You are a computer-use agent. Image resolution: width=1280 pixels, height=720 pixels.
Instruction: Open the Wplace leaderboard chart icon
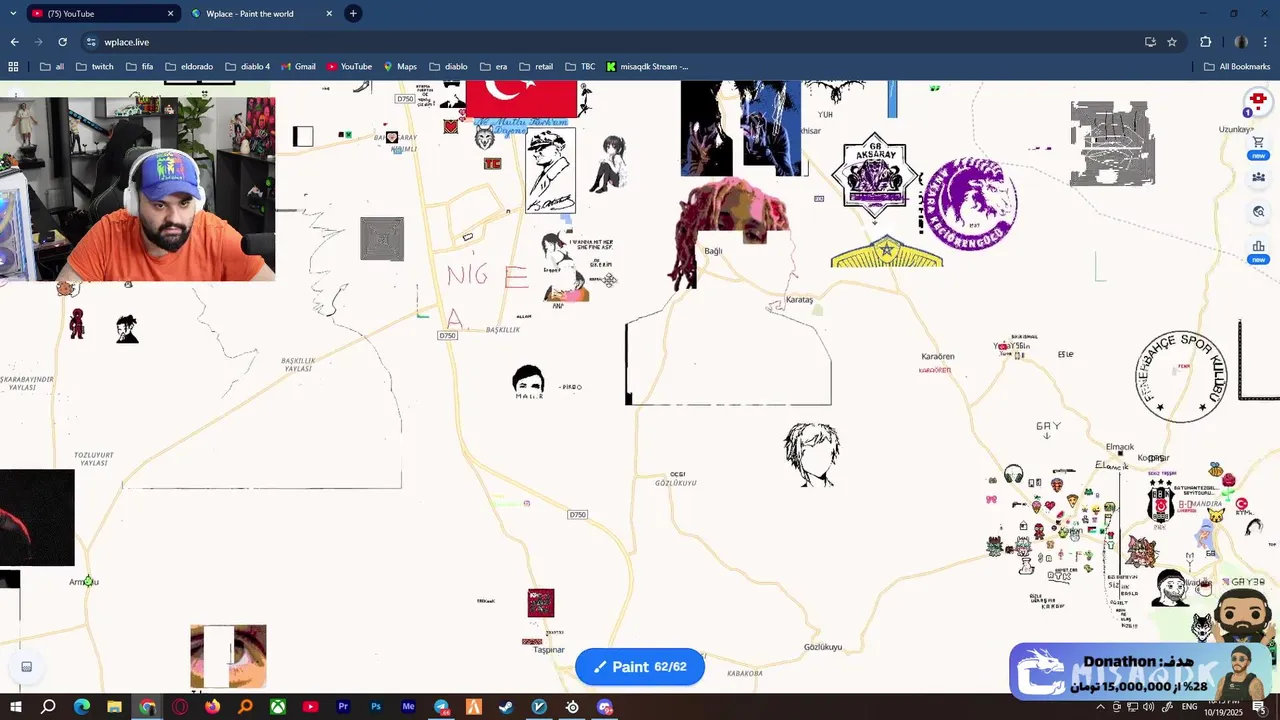1258,246
